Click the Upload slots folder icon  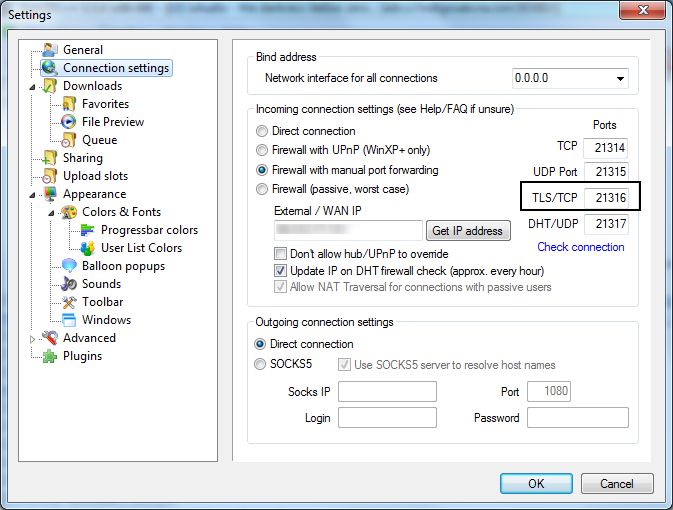coord(50,176)
